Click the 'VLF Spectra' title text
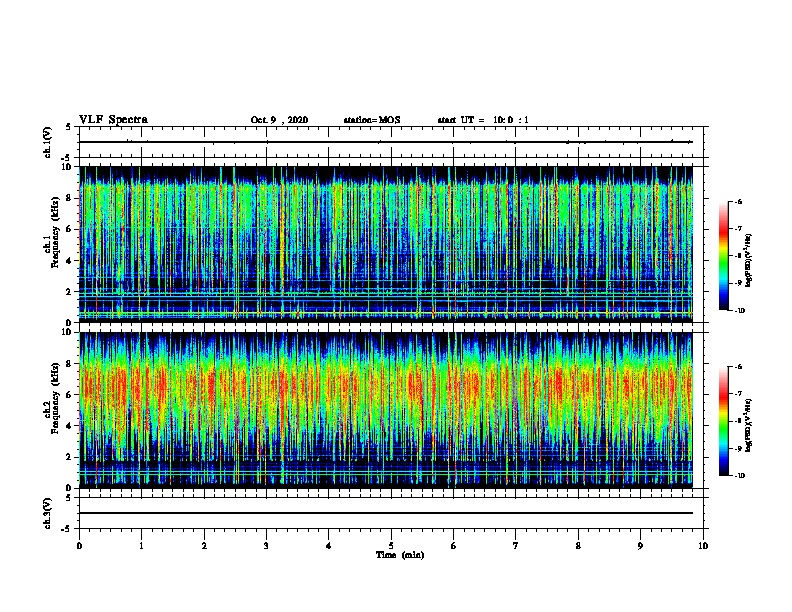The image size is (792, 612). click(113, 120)
